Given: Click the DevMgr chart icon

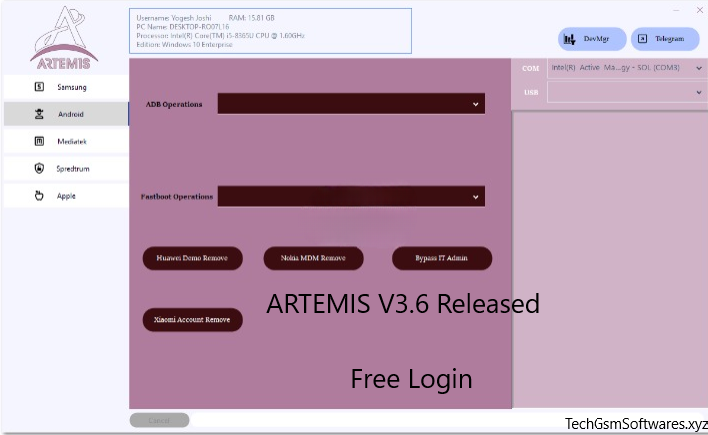Looking at the screenshot, I should (x=569, y=39).
